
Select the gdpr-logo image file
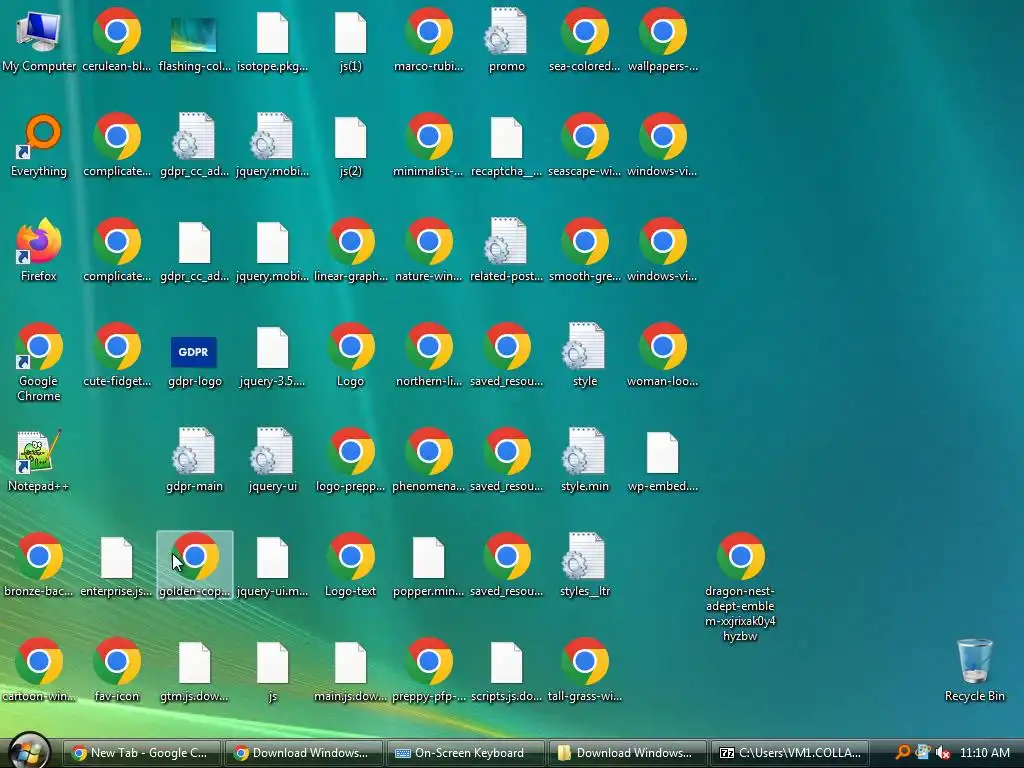195,362
